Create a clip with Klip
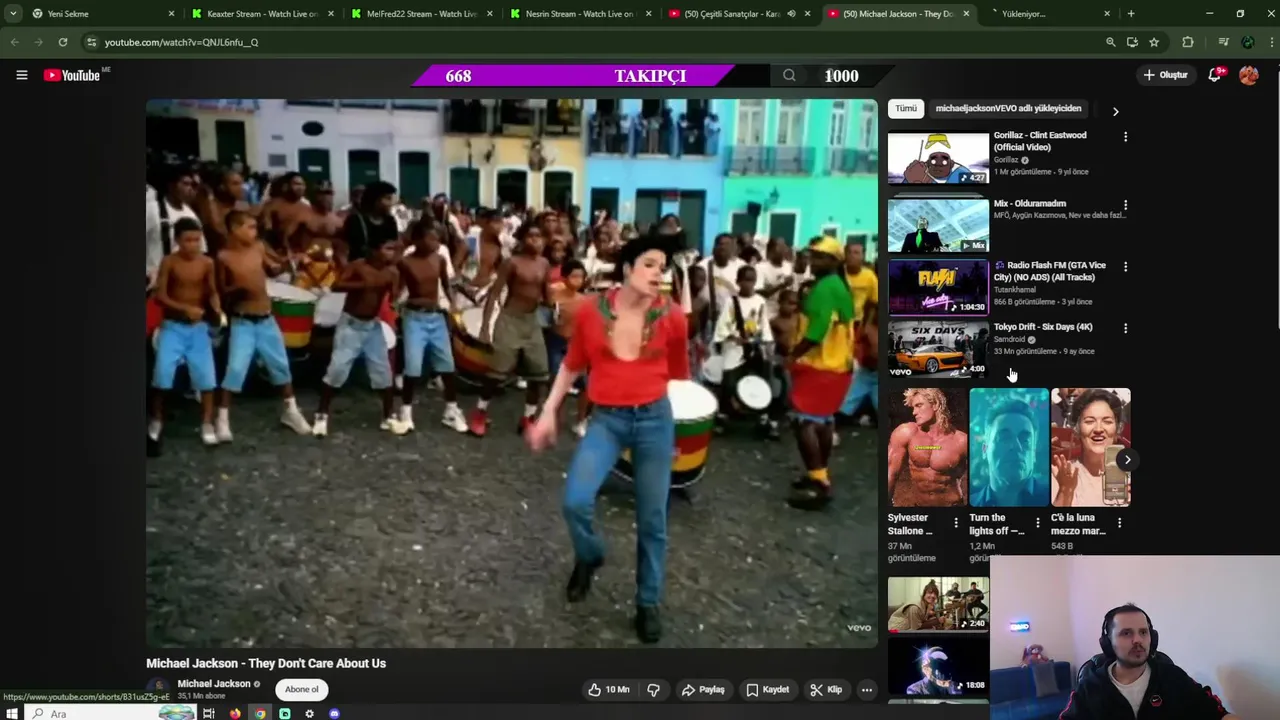The width and height of the screenshot is (1280, 720). pyautogui.click(x=826, y=689)
